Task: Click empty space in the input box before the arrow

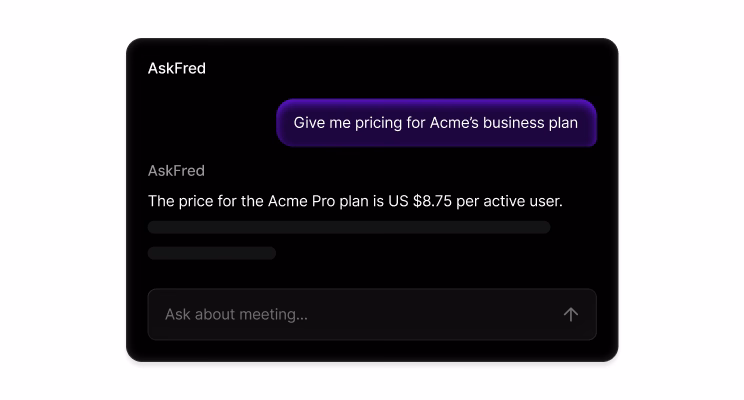Action: point(450,314)
